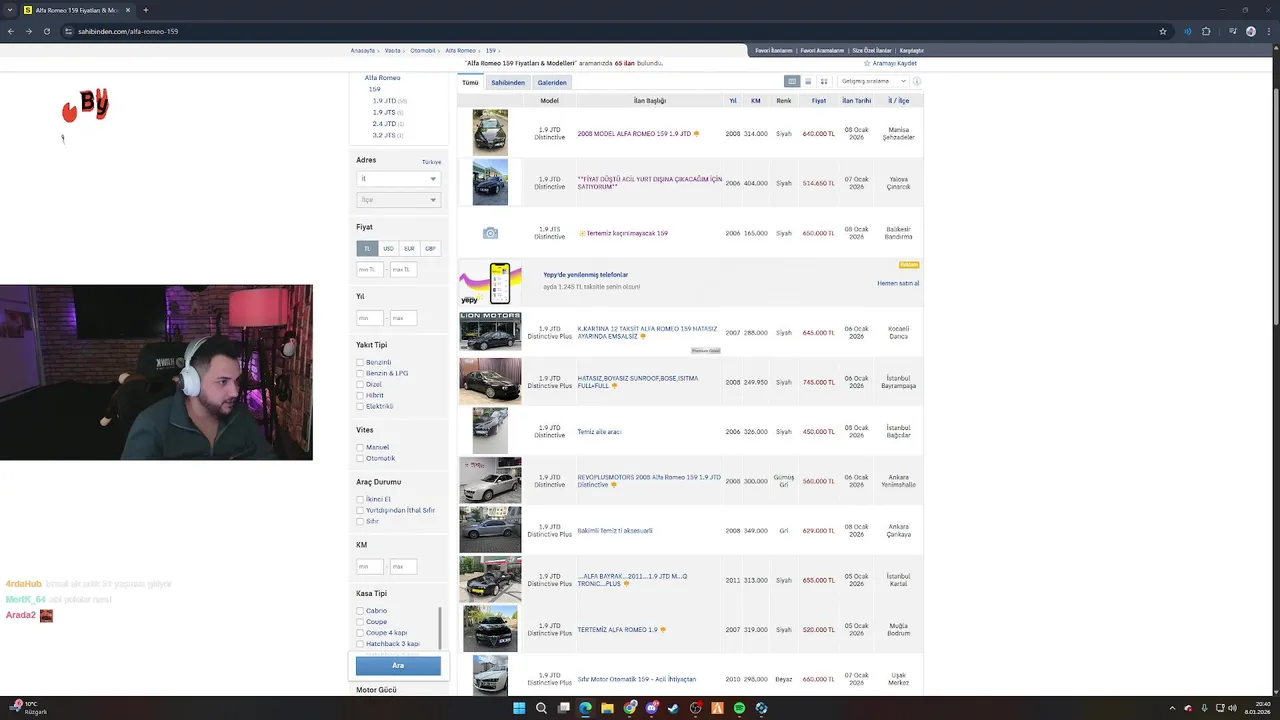Open Spotify from the taskbar
This screenshot has width=1280, height=720.
pyautogui.click(x=739, y=708)
